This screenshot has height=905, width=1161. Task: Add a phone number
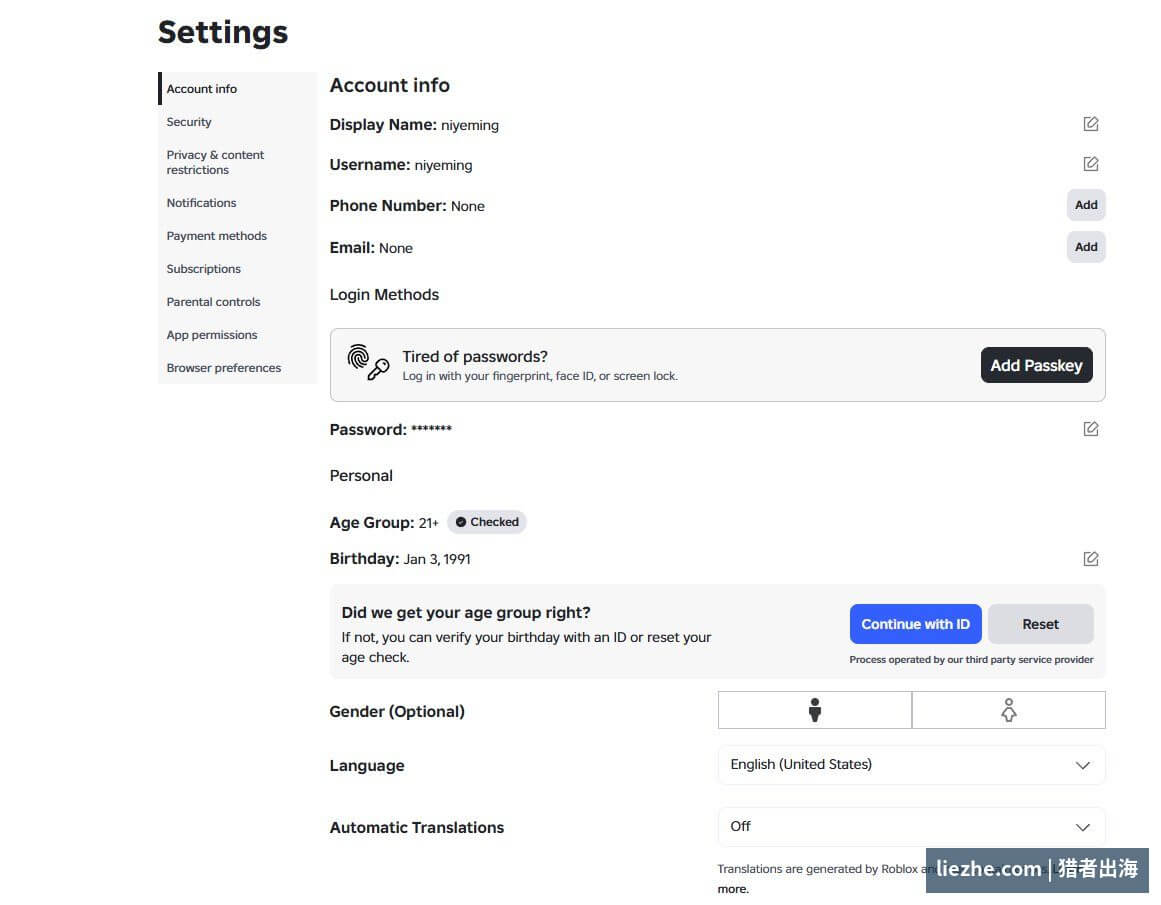point(1086,205)
